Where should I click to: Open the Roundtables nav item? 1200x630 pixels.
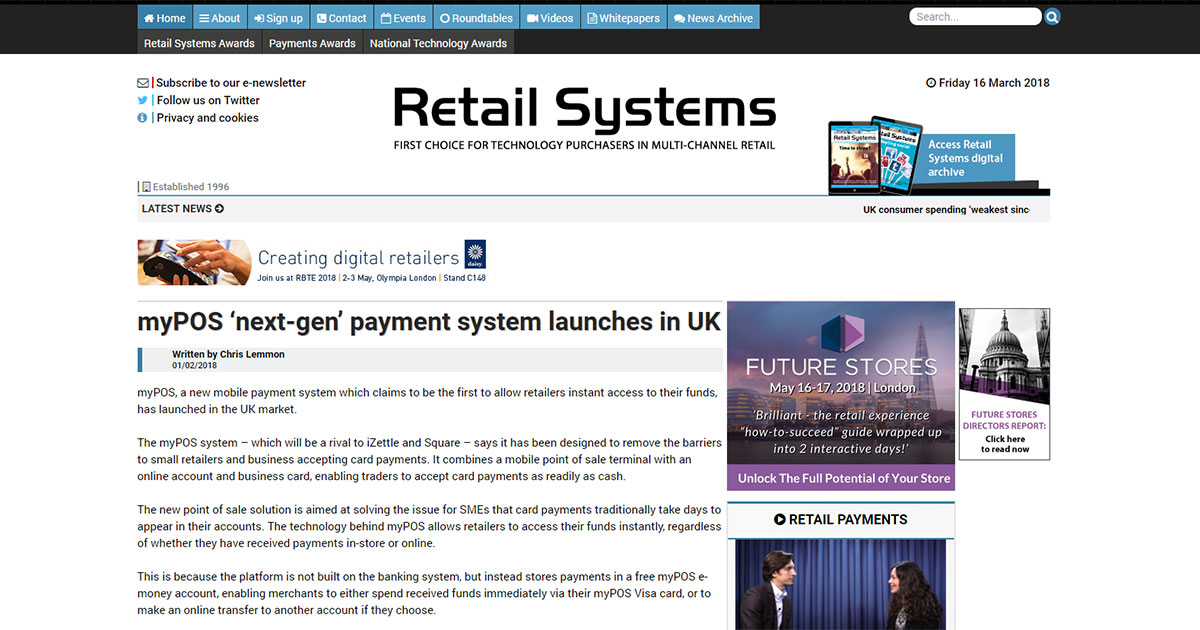[476, 17]
